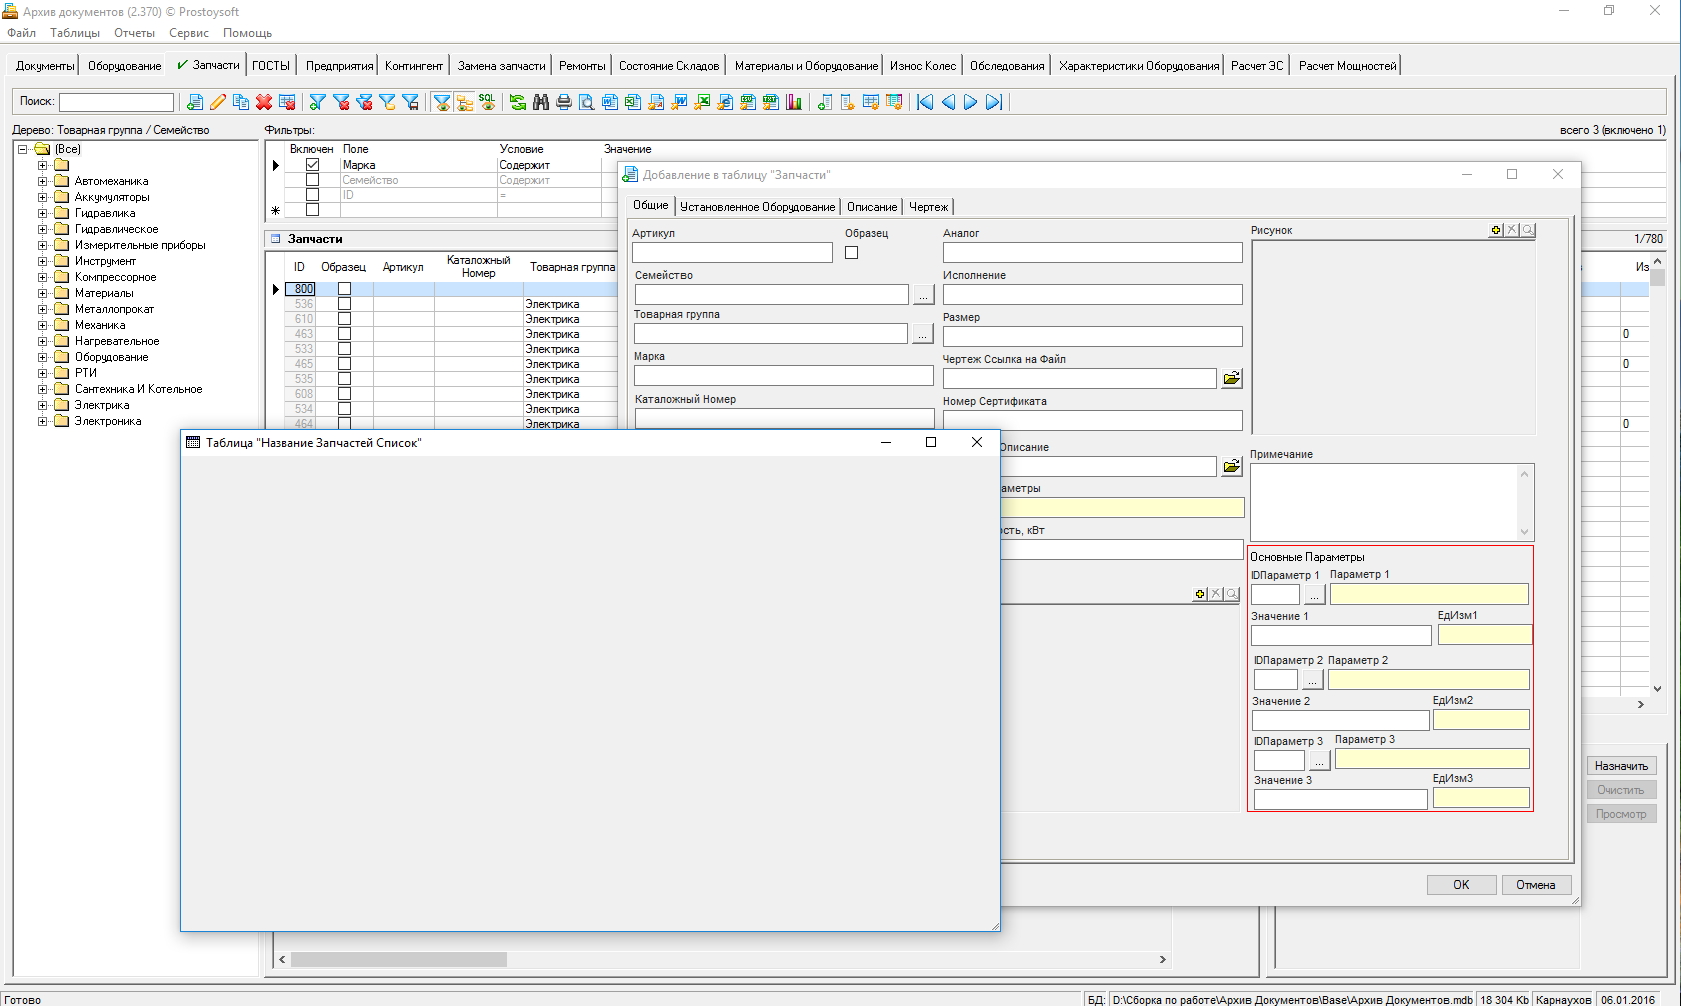Toggle Образец checkbox in row 610
The width and height of the screenshot is (1681, 1006).
344,319
